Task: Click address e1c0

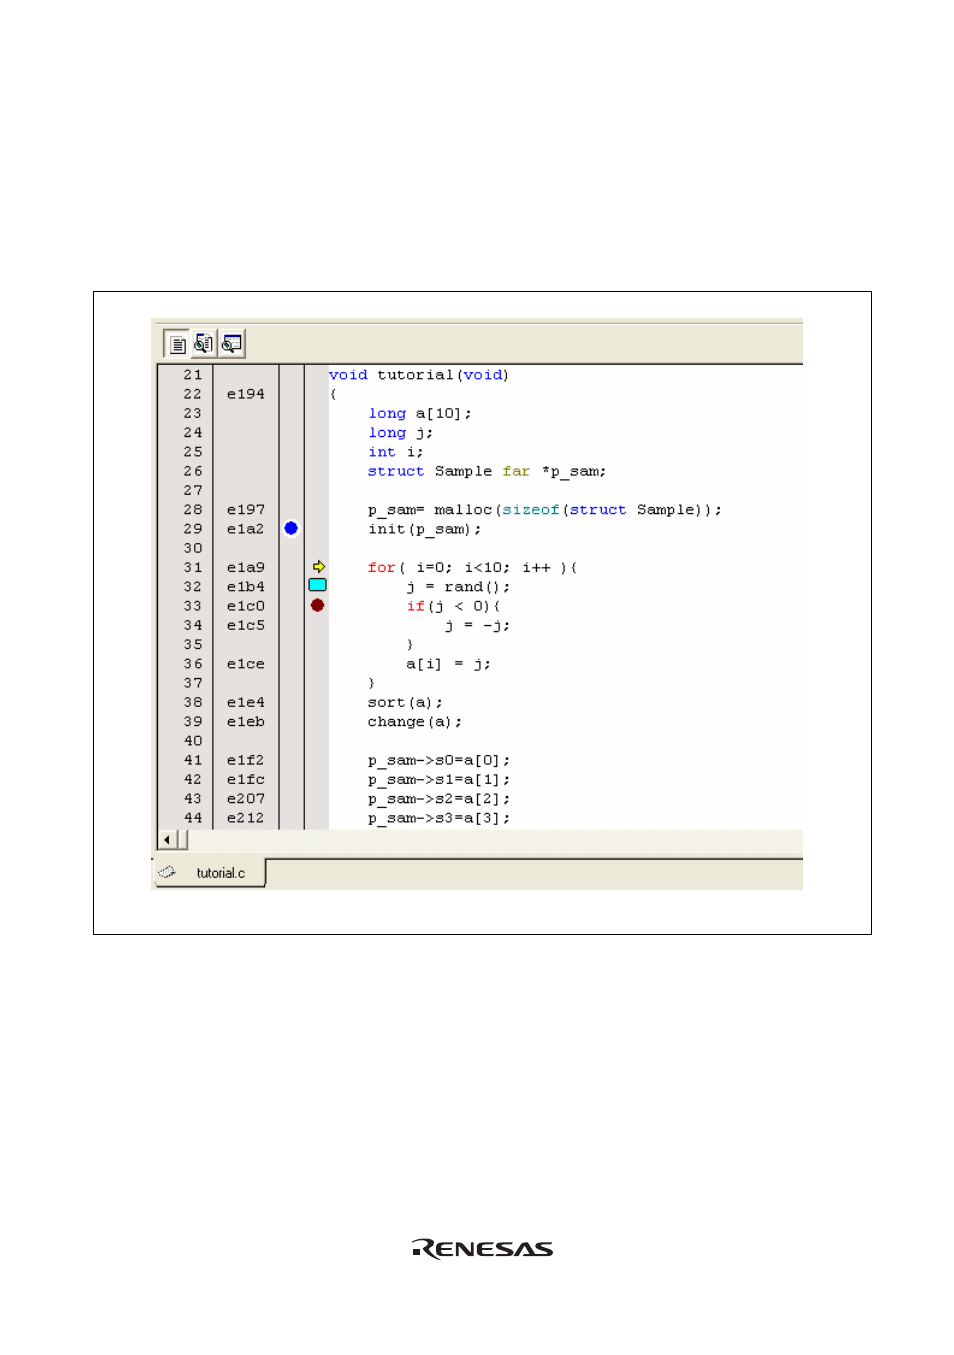Action: point(246,606)
